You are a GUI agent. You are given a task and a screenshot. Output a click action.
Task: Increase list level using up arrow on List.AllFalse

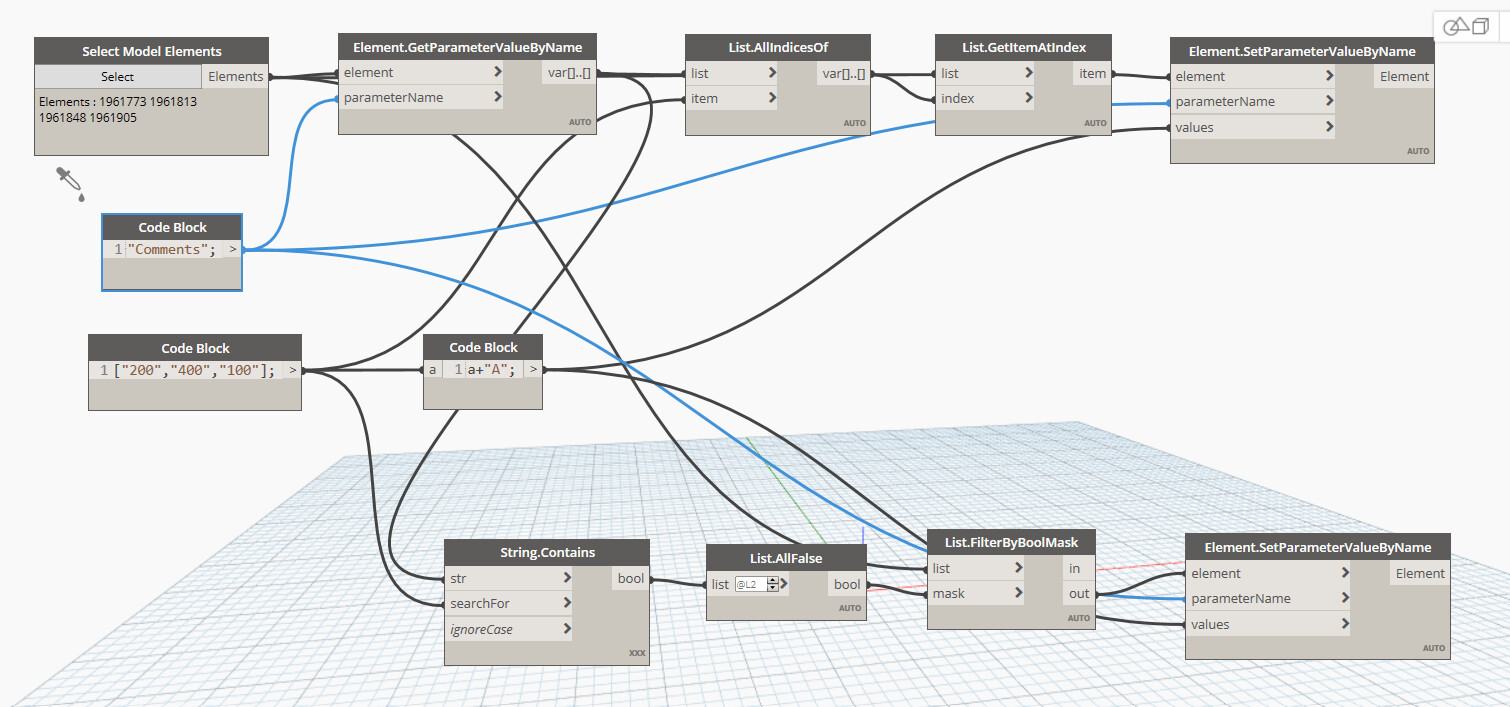[772, 579]
